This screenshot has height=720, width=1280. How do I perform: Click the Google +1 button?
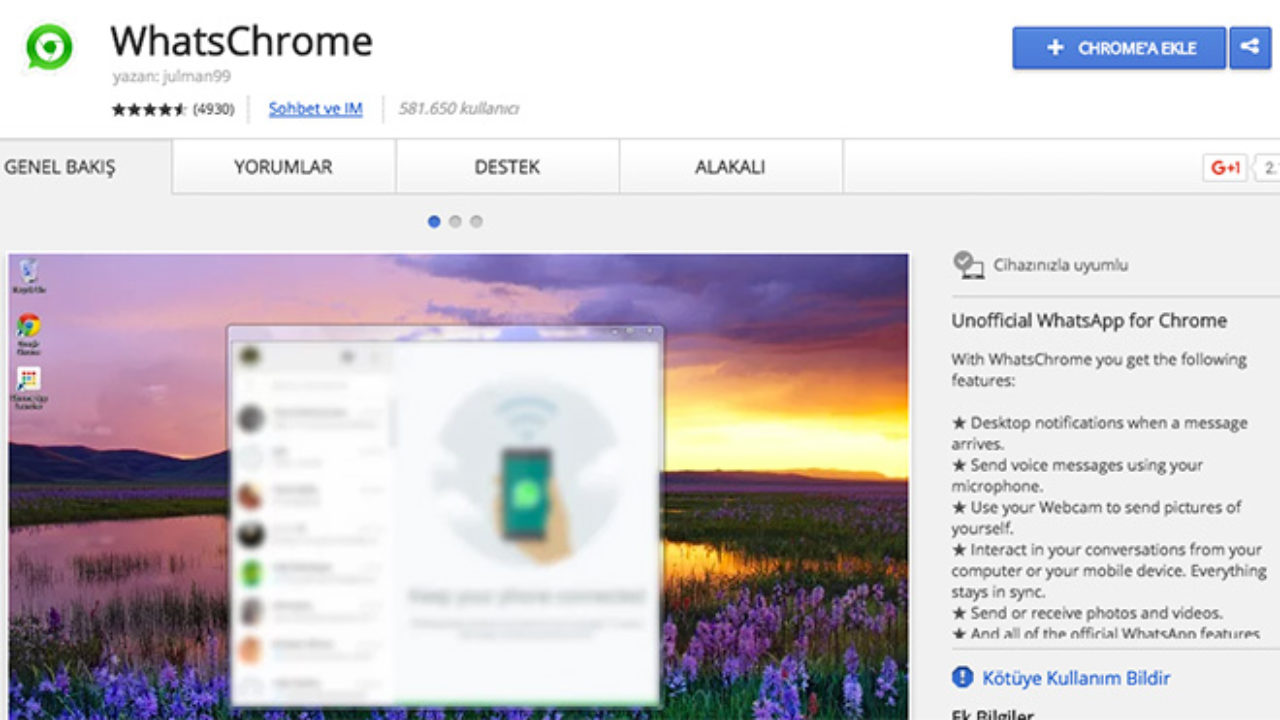1225,168
